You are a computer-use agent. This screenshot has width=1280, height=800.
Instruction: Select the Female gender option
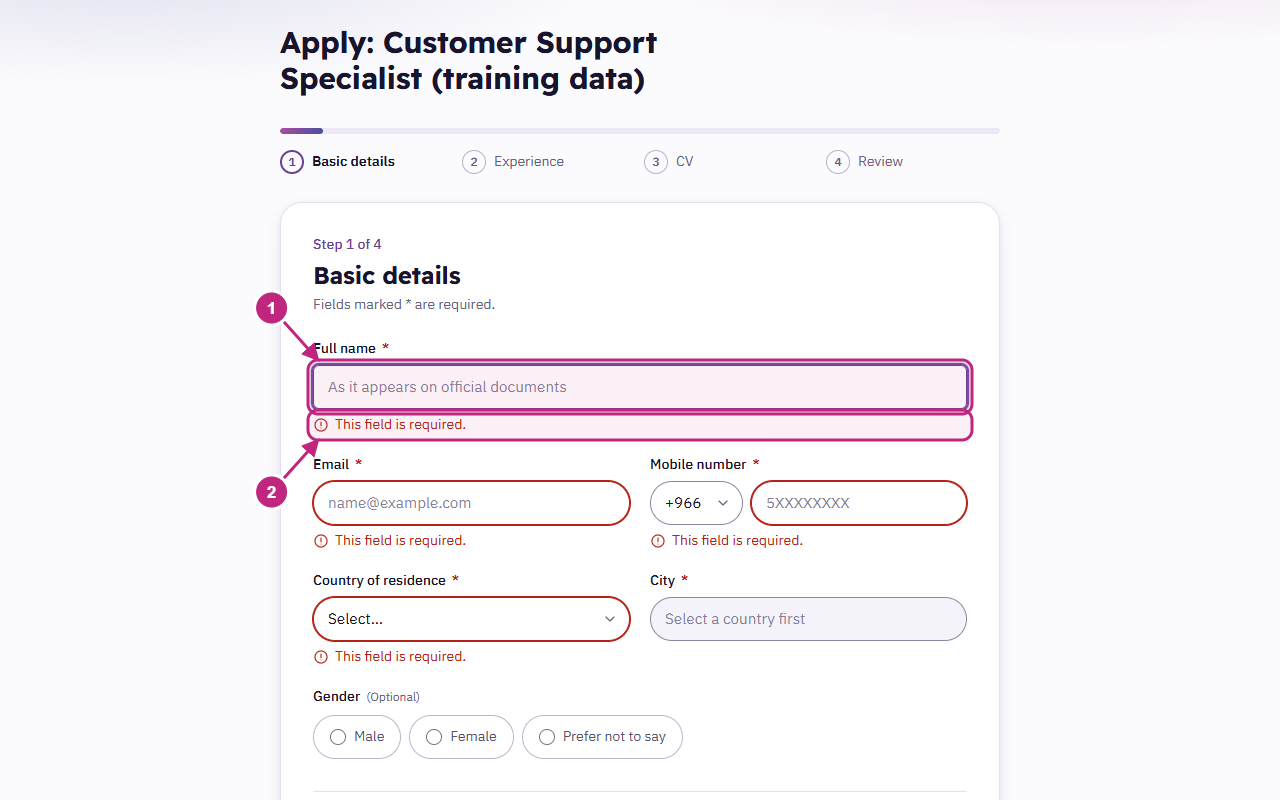coord(461,737)
